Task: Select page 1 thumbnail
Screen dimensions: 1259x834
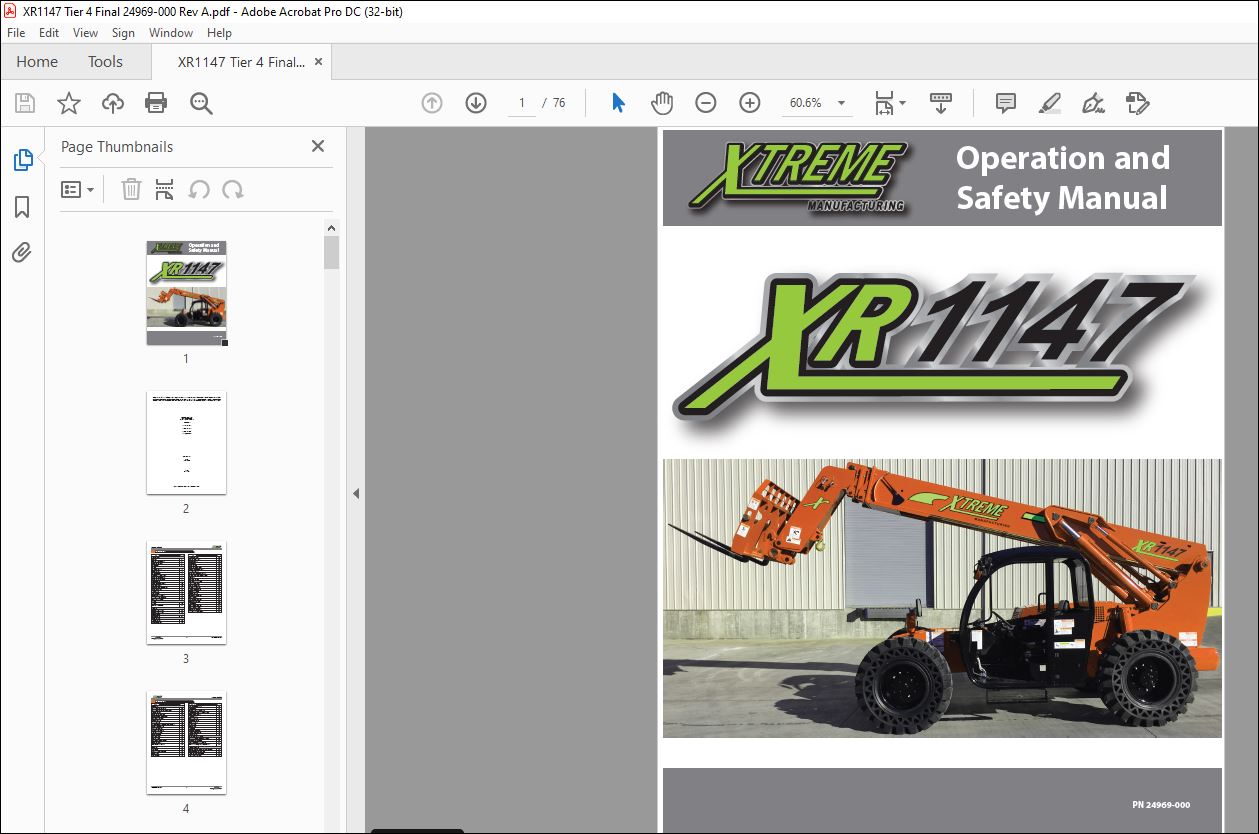Action: (186, 292)
